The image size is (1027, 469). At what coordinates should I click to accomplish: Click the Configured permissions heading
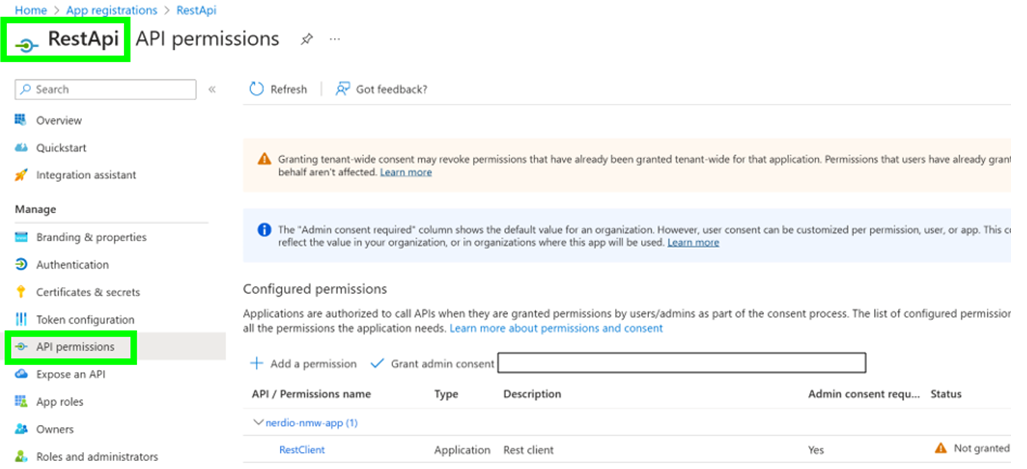(x=314, y=289)
